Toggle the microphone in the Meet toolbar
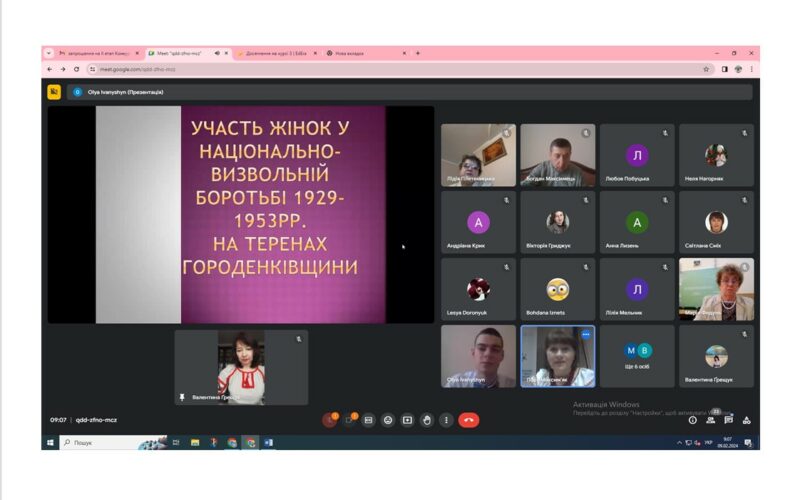Image resolution: width=800 pixels, height=500 pixels. [x=329, y=420]
